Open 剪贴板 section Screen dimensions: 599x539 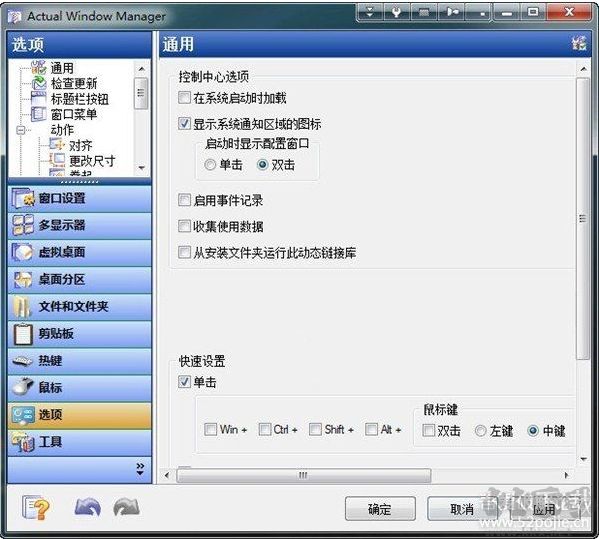coord(79,334)
